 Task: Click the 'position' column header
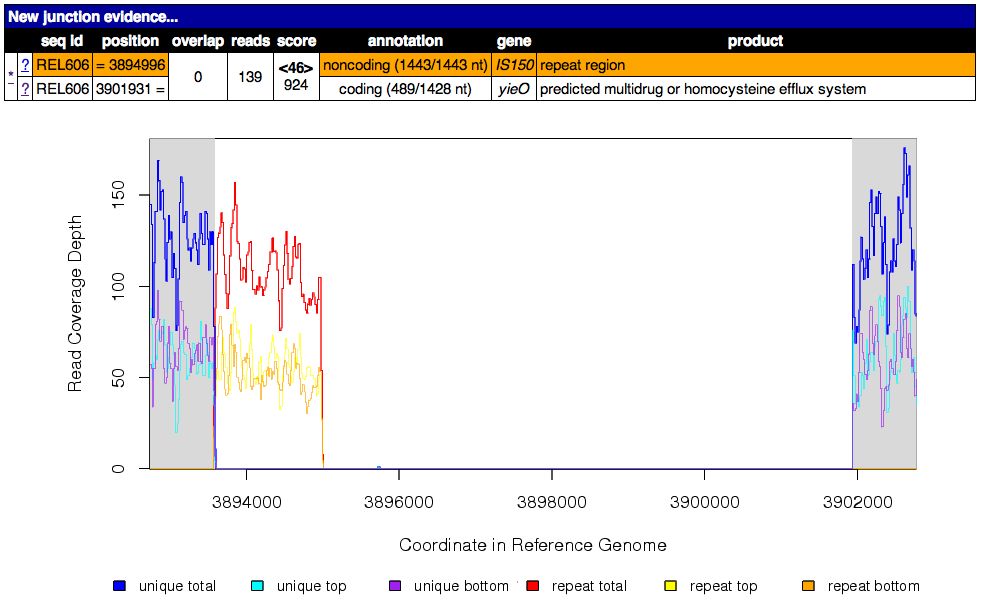click(x=130, y=41)
